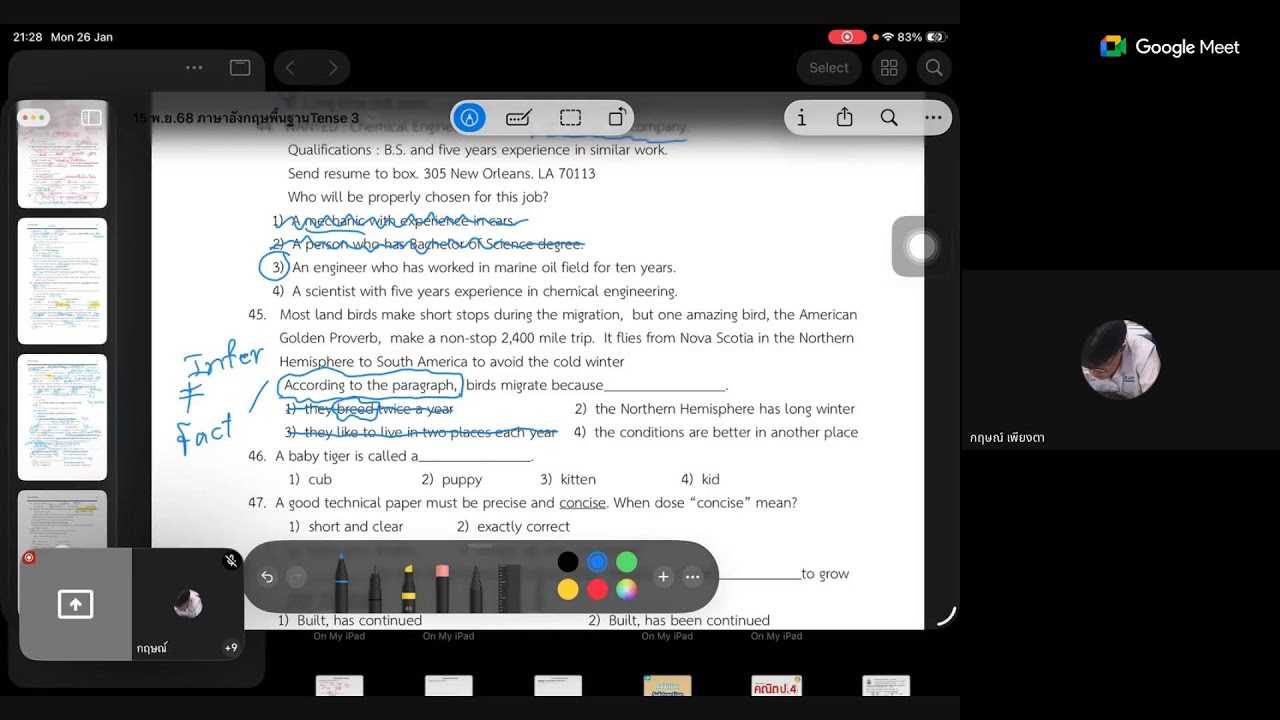Open the second page thumbnail in sidebar
The height and width of the screenshot is (720, 1280).
click(x=62, y=281)
